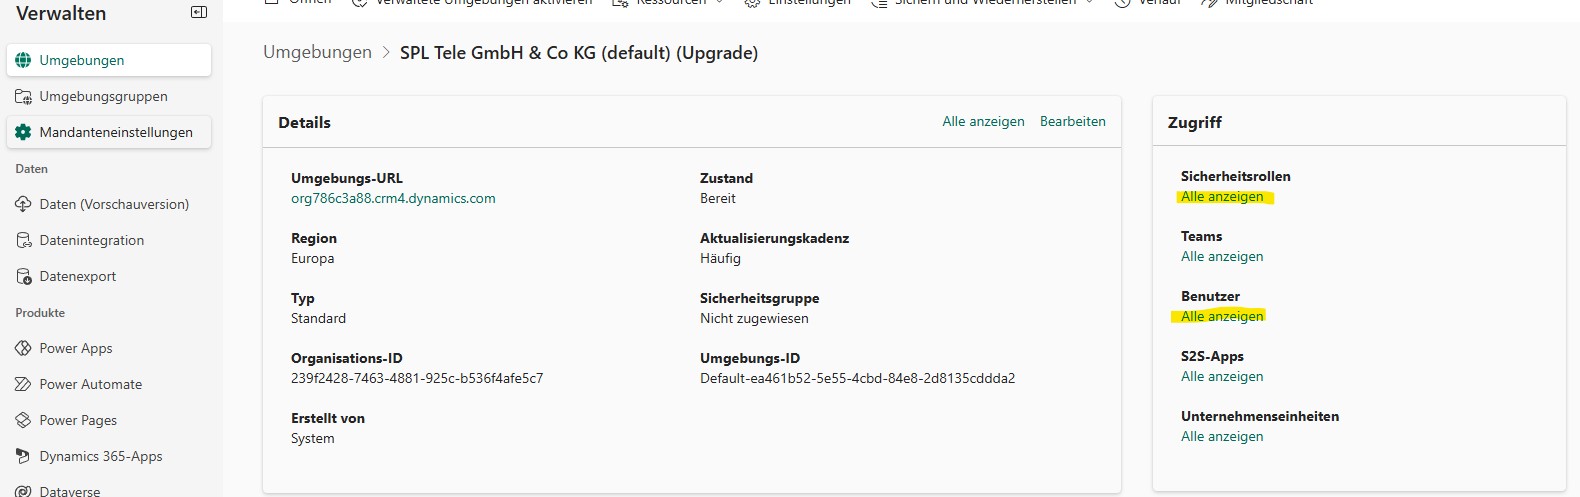Click the Power Automate icon
The height and width of the screenshot is (497, 1580).
[23, 384]
